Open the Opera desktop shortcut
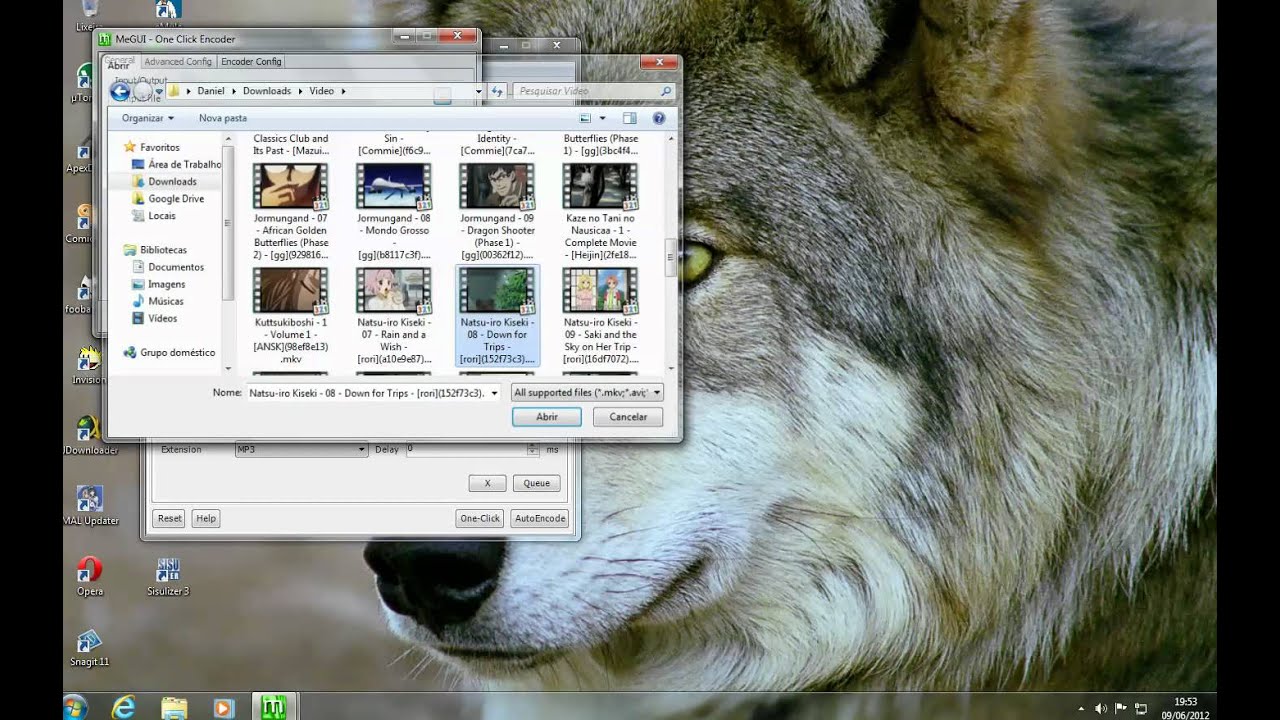The width and height of the screenshot is (1280, 720). pos(90,576)
